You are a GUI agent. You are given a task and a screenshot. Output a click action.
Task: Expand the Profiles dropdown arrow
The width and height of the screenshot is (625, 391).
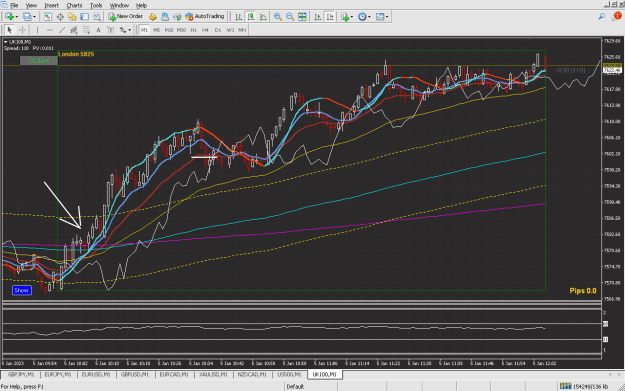[34, 17]
